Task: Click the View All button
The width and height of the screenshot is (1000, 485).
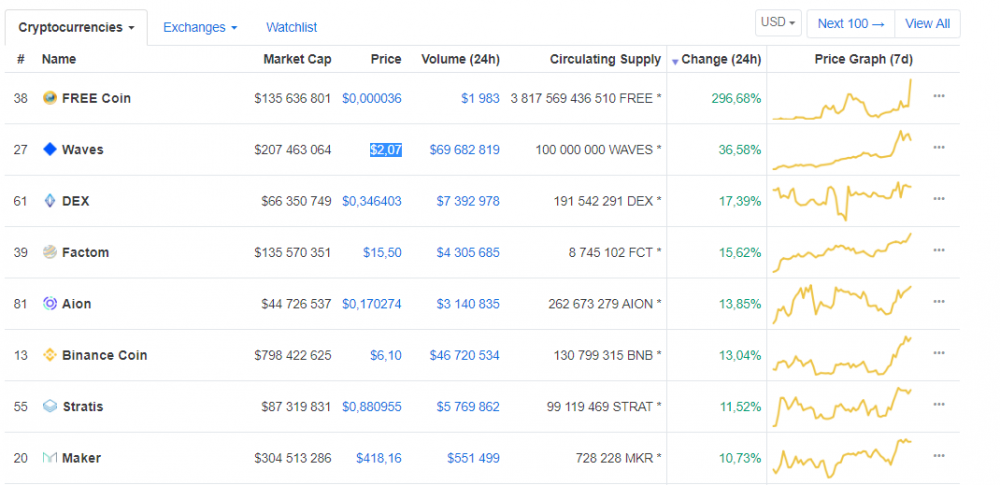Action: pos(927,24)
